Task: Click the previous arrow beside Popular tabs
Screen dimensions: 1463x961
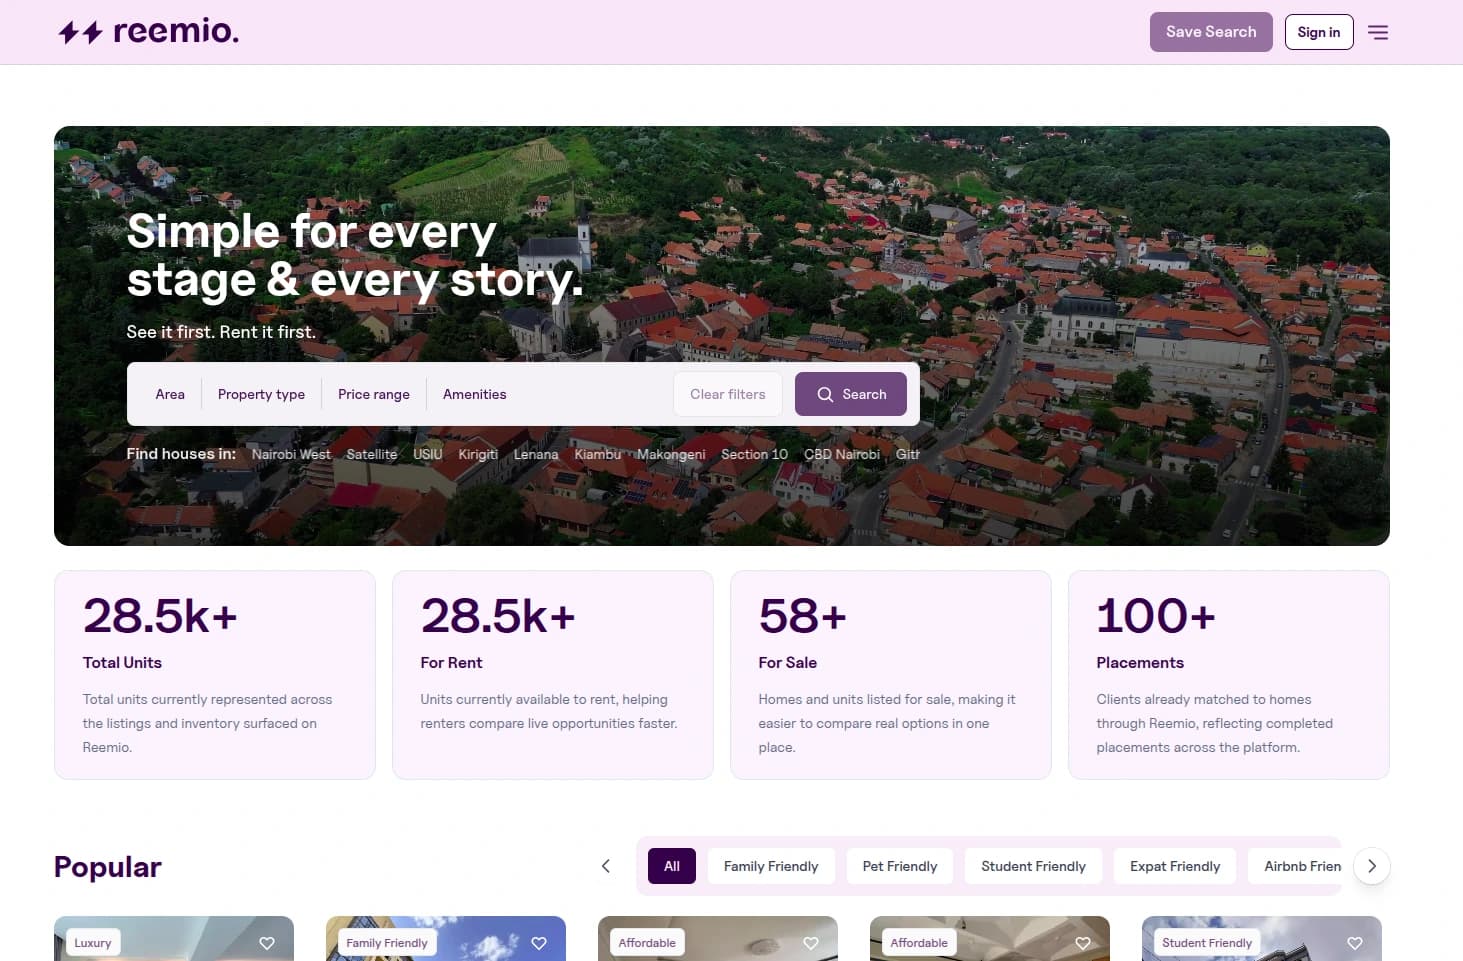Action: 606,866
